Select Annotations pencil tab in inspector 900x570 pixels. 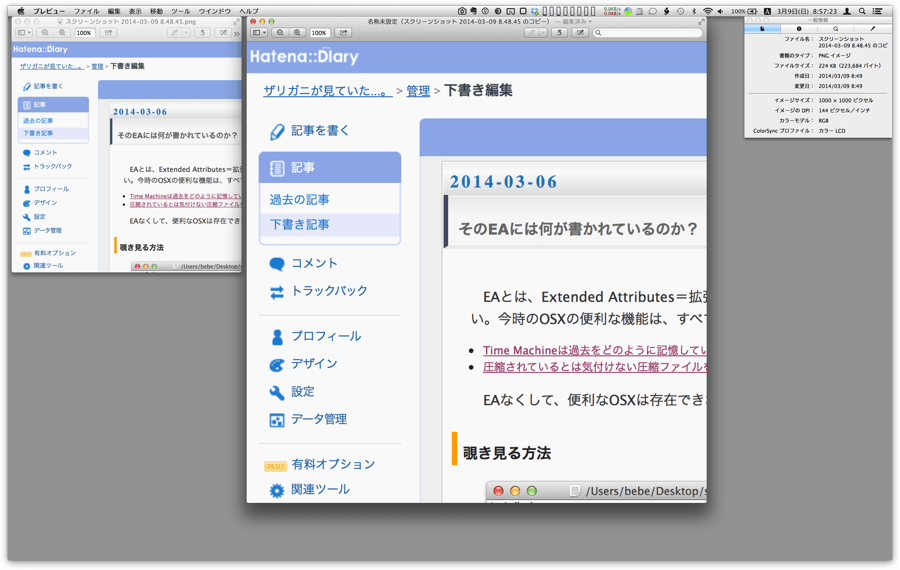point(873,29)
